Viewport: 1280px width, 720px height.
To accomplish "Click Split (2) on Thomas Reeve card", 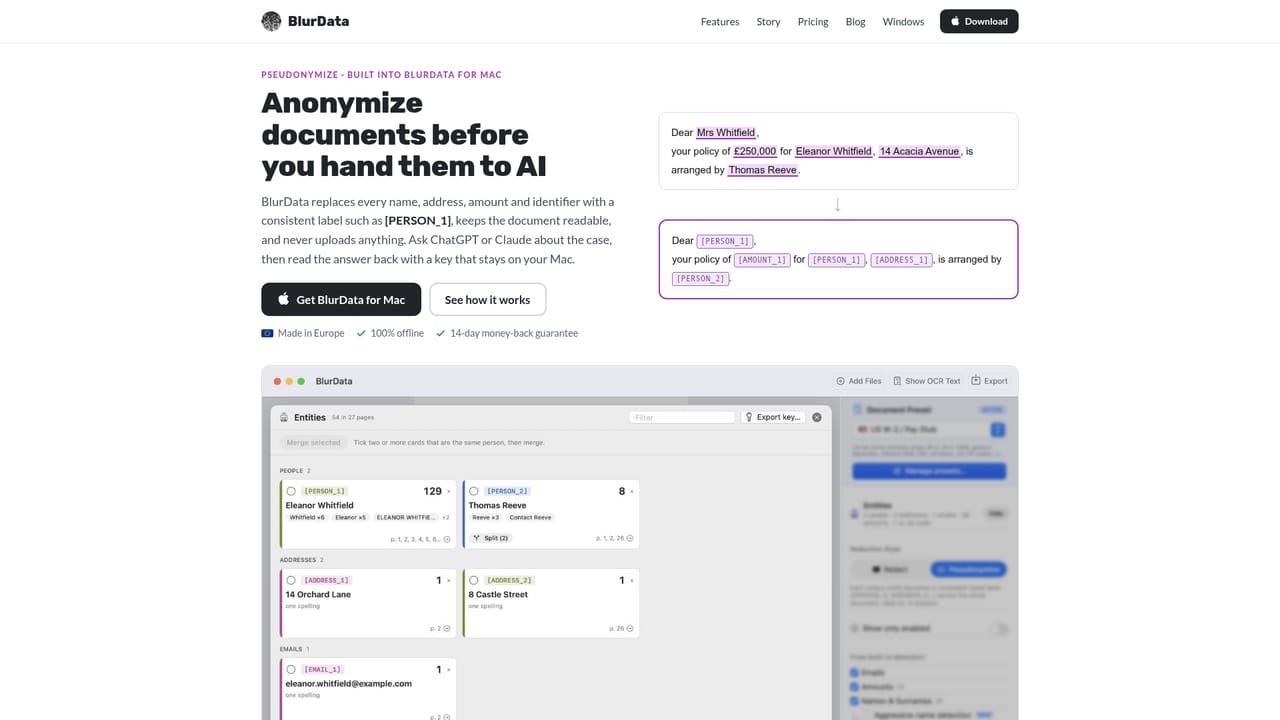I will [491, 538].
